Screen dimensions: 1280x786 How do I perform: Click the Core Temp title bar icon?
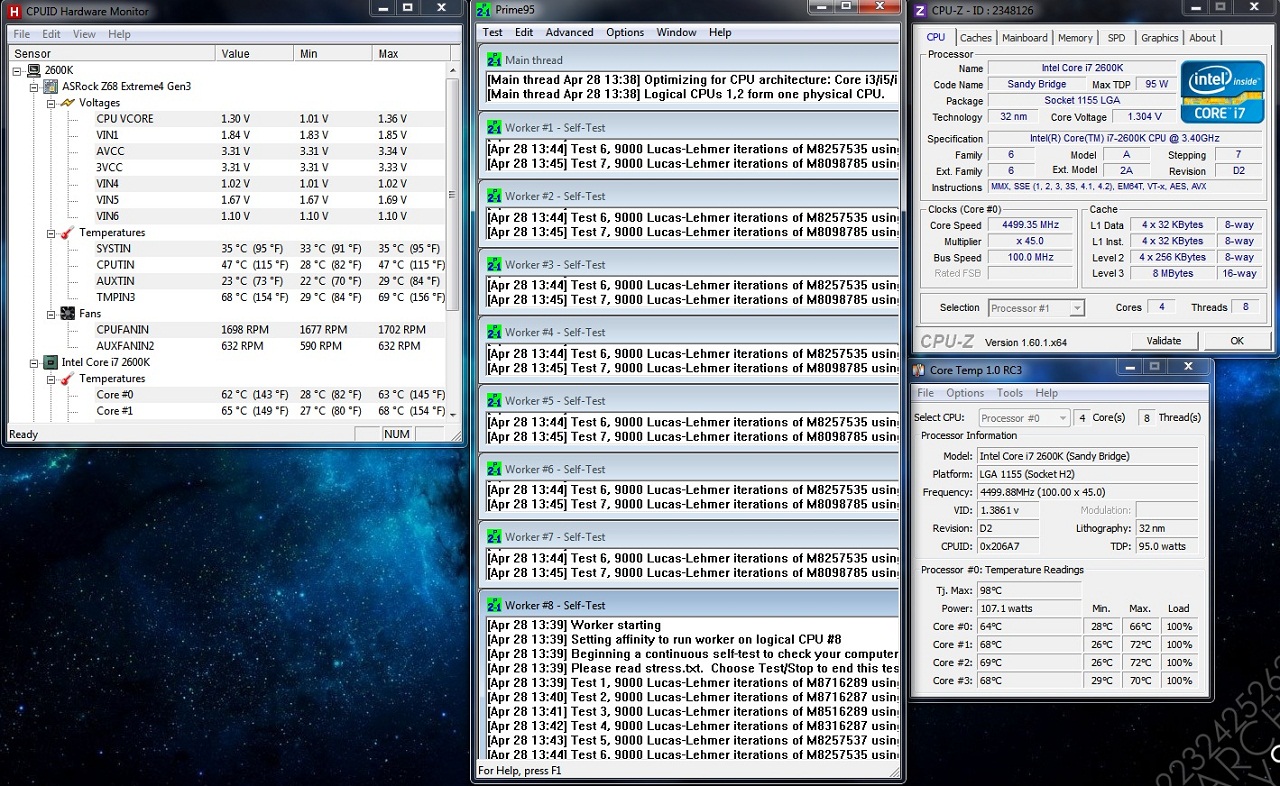(x=920, y=370)
